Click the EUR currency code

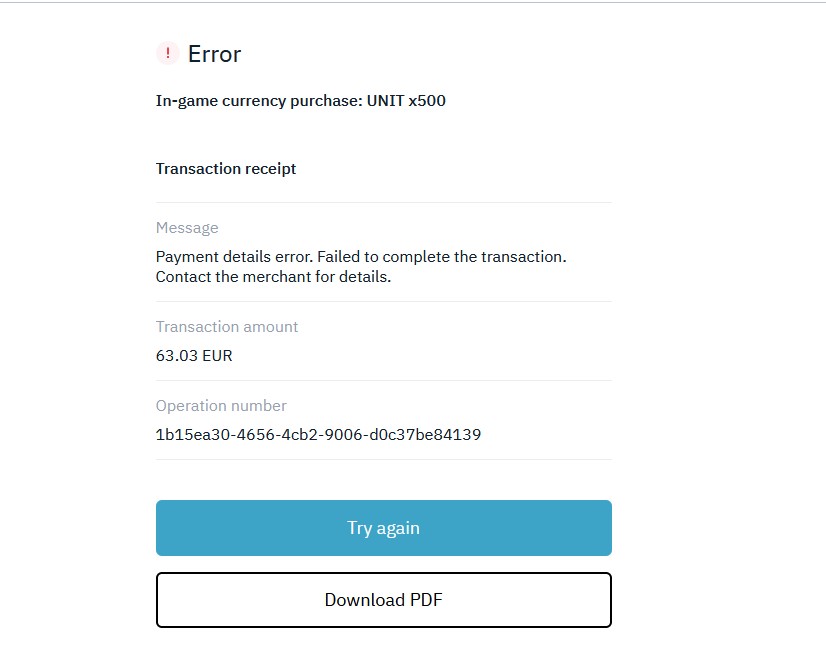tap(217, 356)
